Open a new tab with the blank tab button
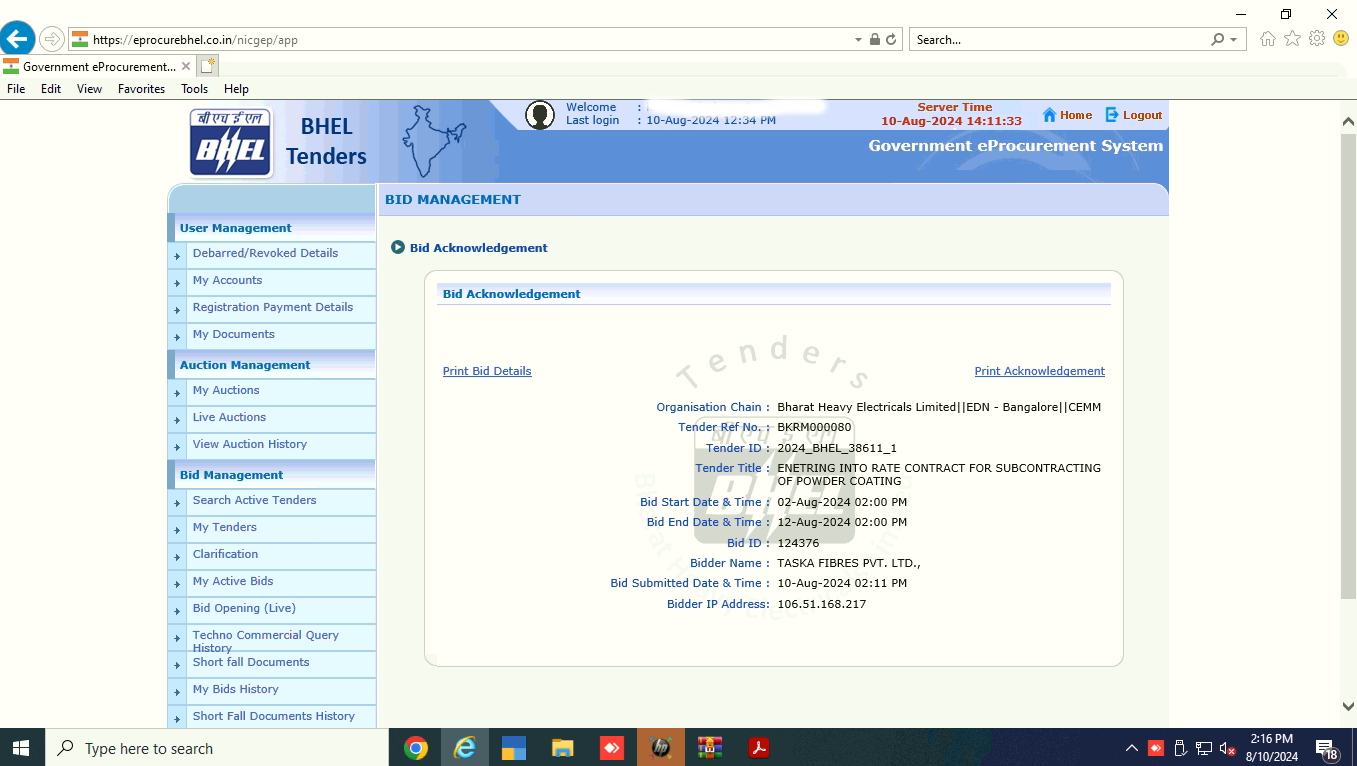 coord(208,66)
